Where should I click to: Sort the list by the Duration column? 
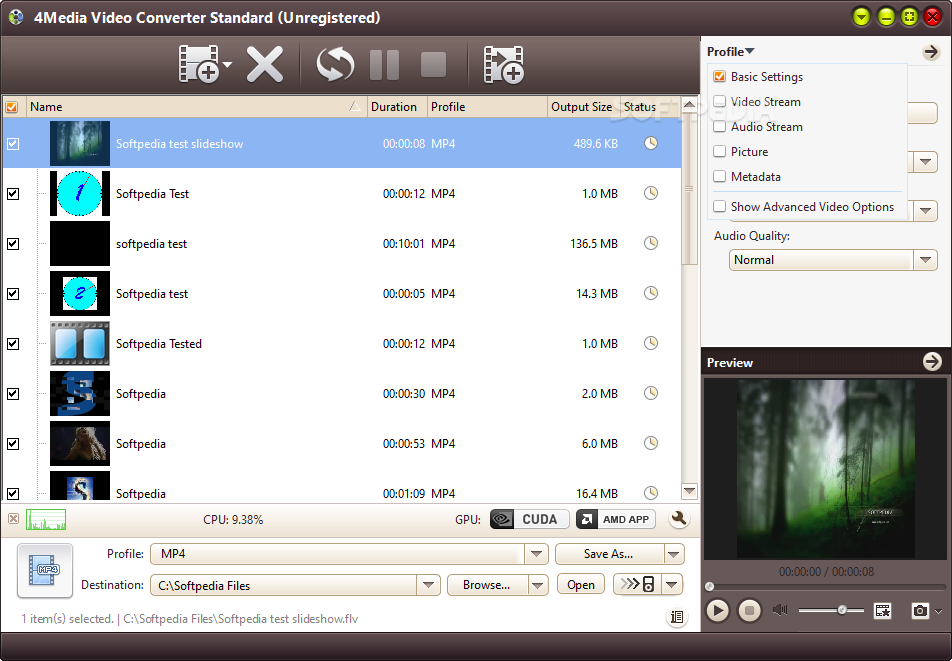click(397, 107)
